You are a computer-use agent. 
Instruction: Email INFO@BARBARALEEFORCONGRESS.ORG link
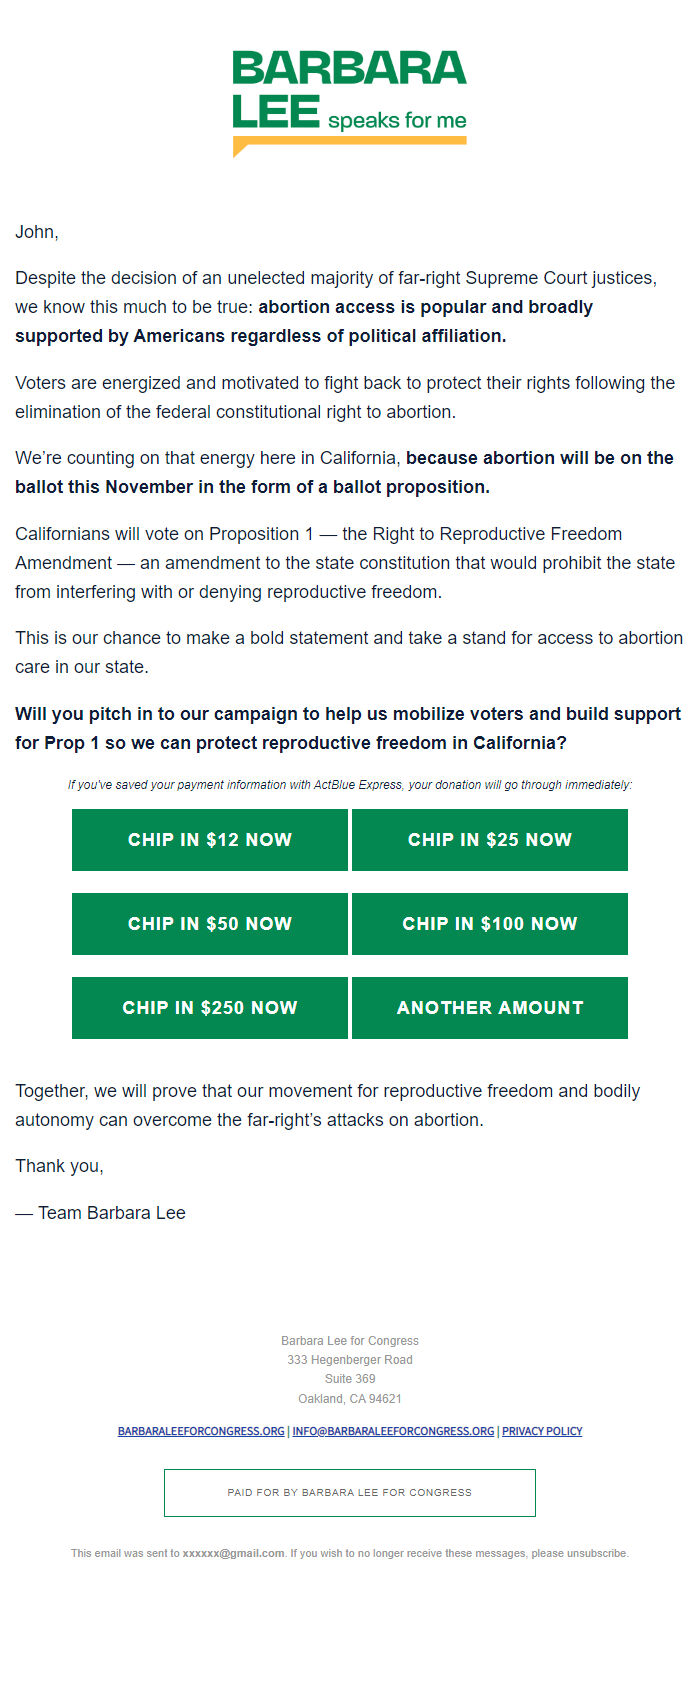click(393, 1431)
